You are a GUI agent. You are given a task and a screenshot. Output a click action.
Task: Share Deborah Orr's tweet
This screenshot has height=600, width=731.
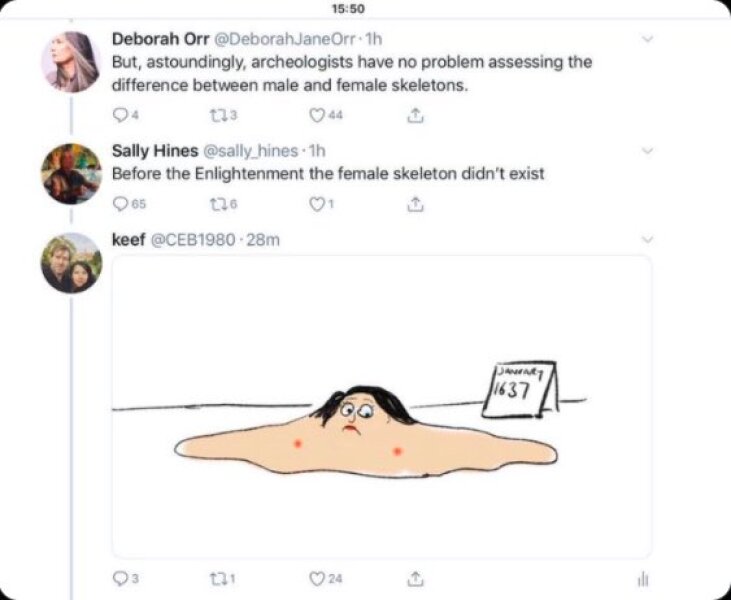[415, 115]
